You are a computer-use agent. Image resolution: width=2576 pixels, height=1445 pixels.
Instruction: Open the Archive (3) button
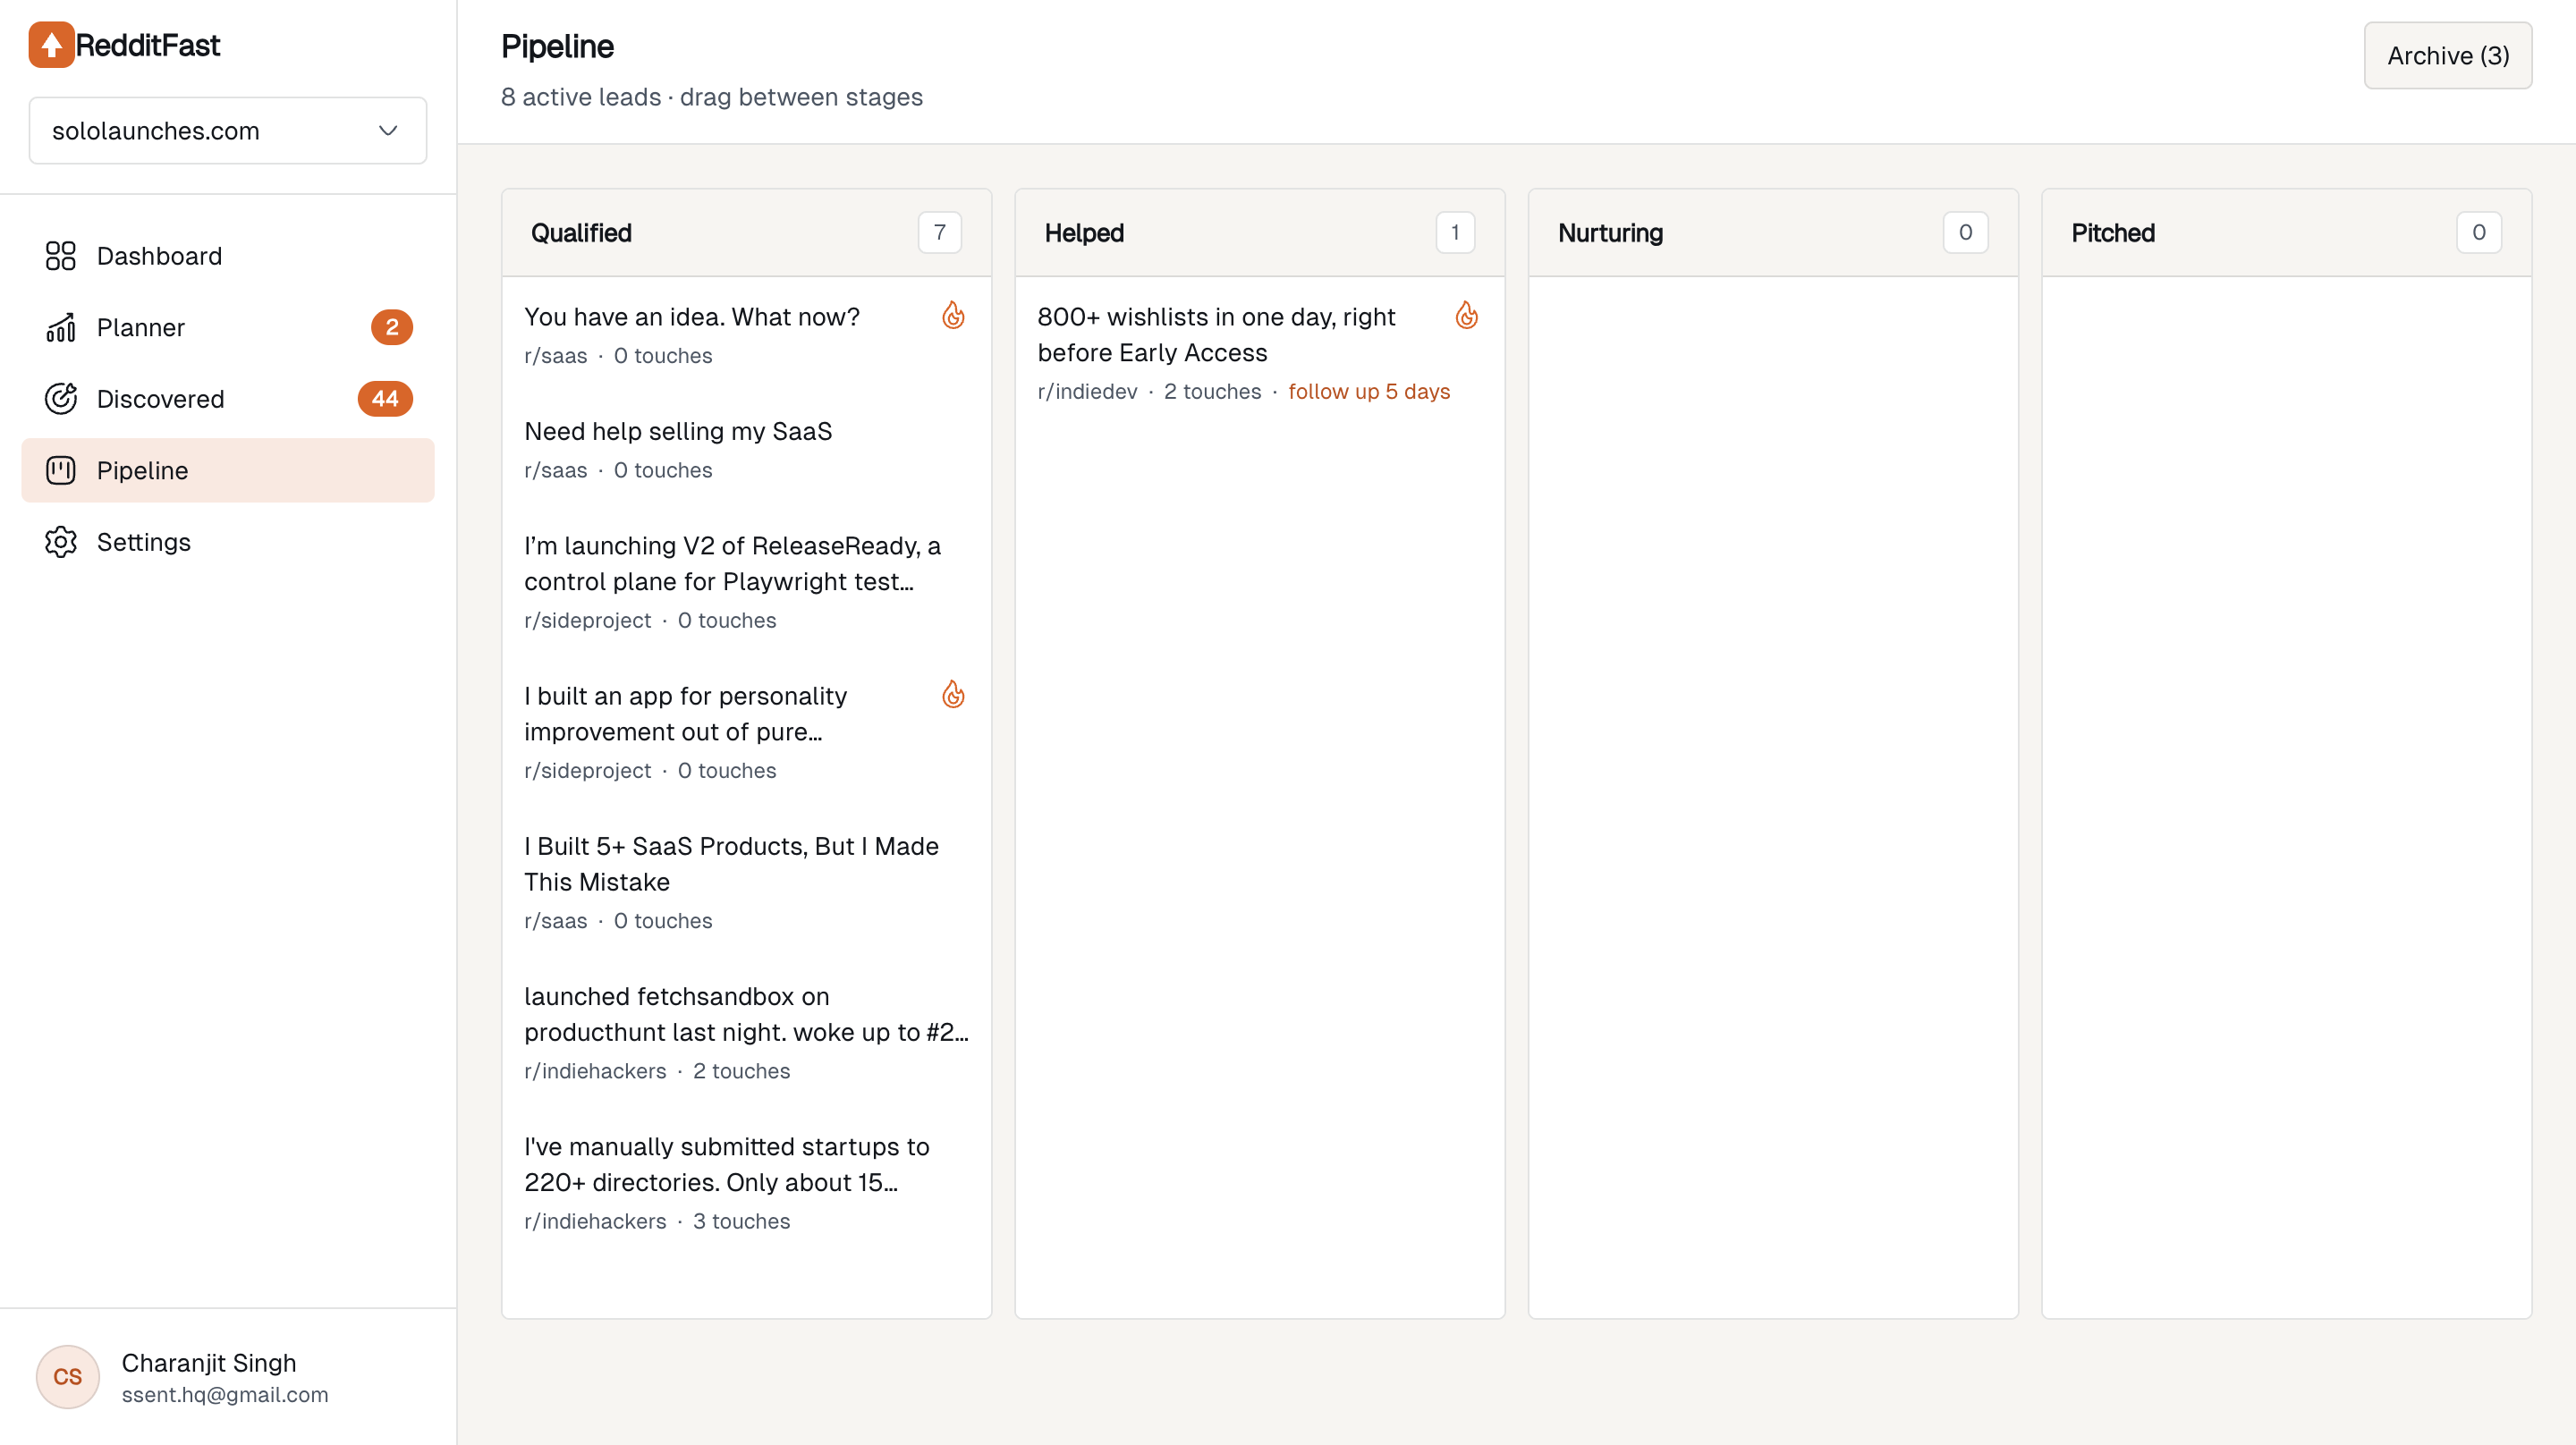click(x=2447, y=56)
